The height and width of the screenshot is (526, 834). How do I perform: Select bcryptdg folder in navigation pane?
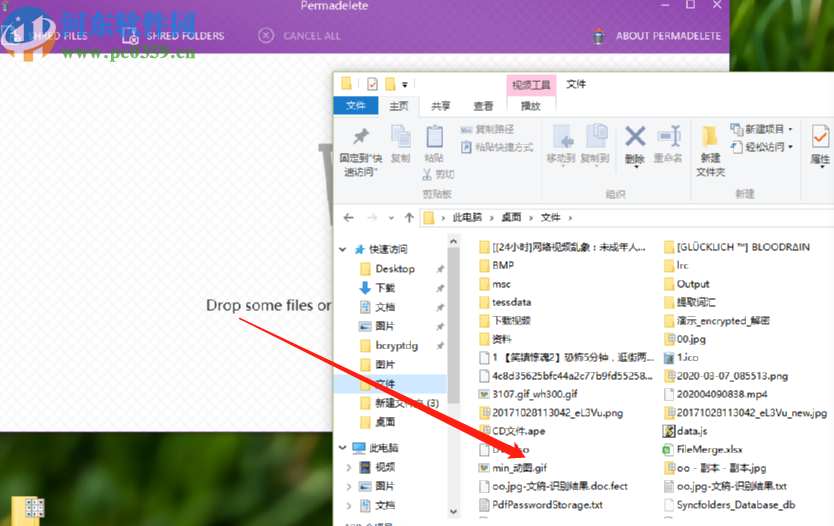click(396, 345)
